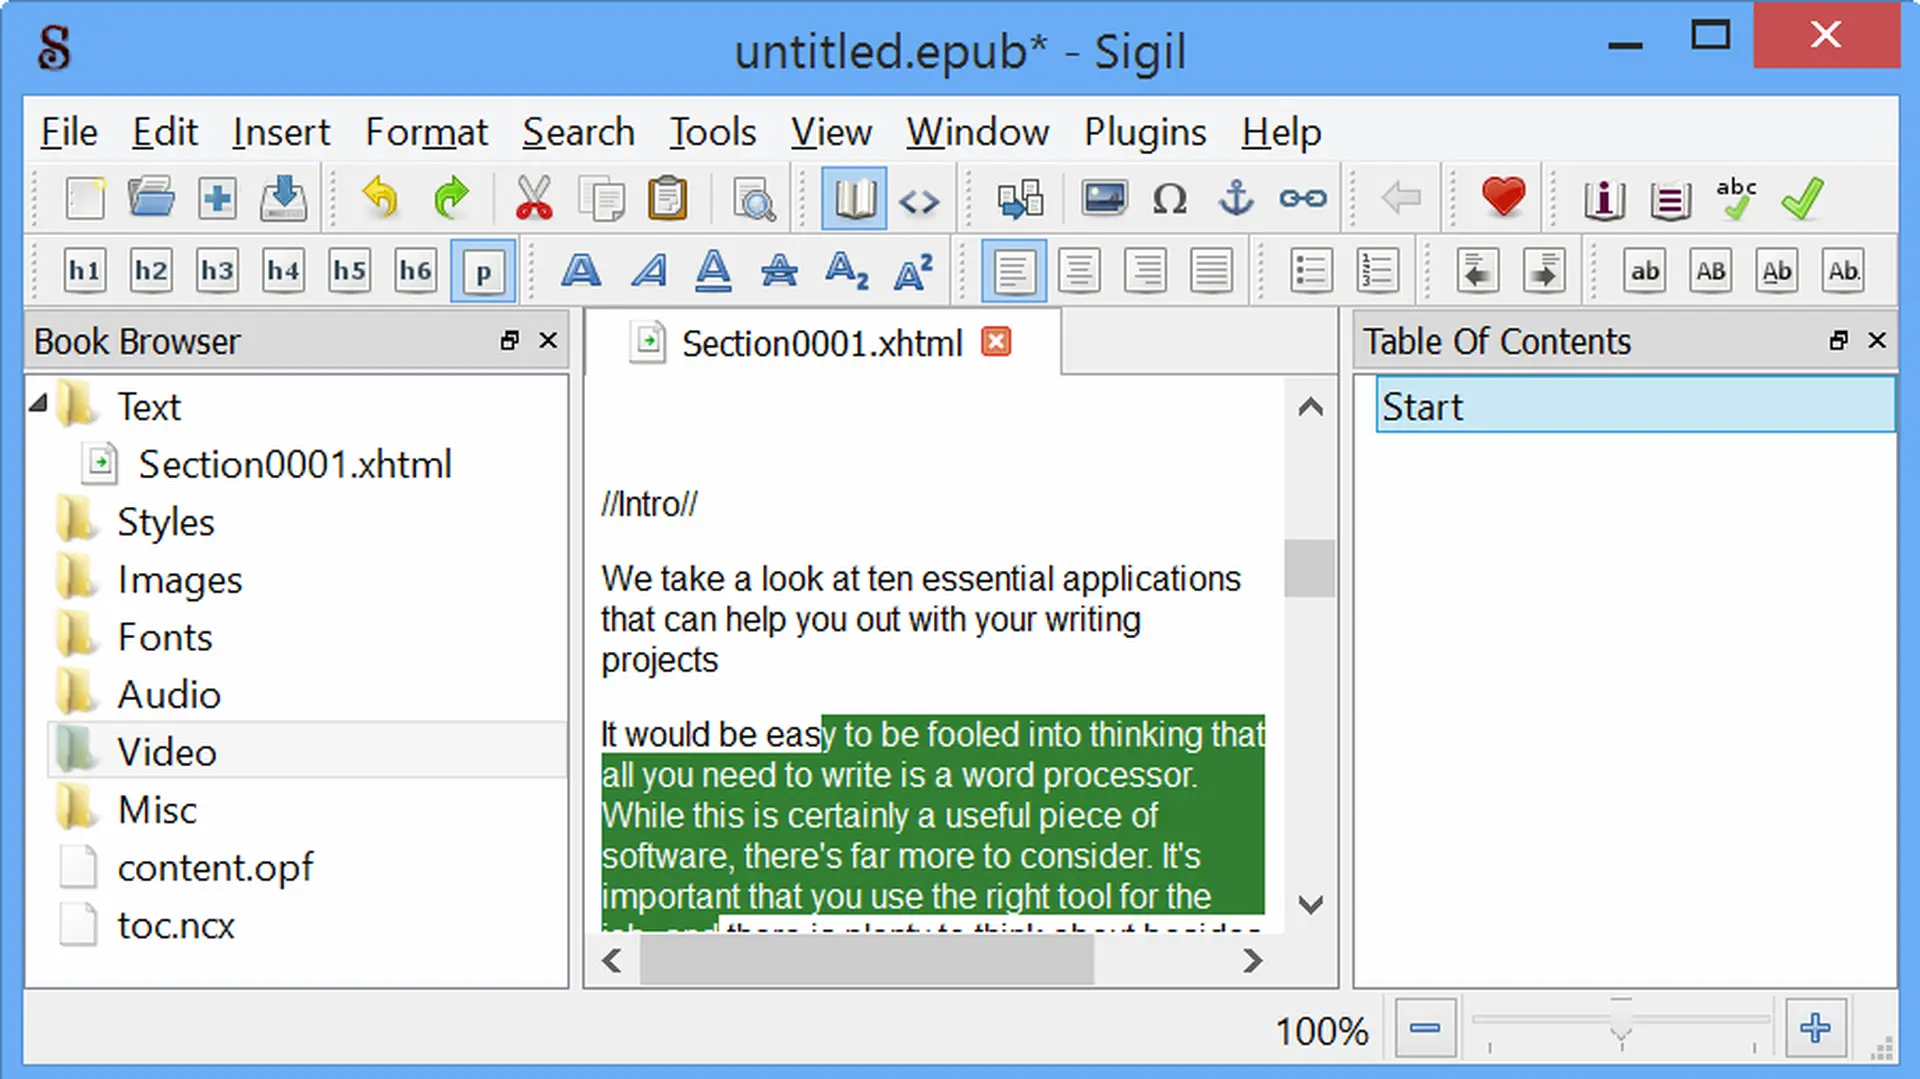Underline the selected text
1920x1079 pixels.
713,271
